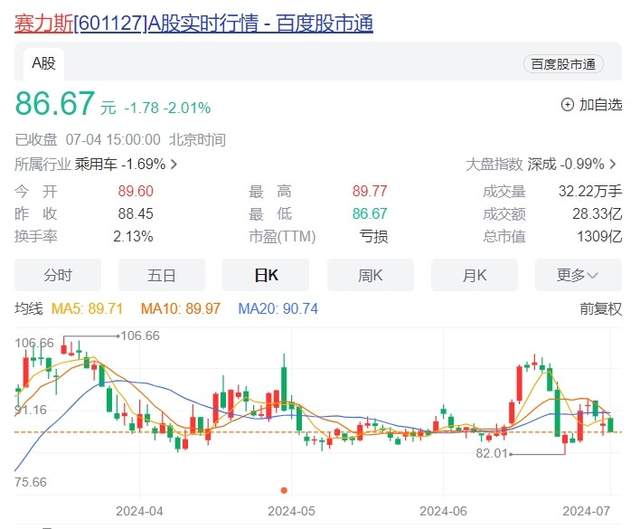Click the MA20: 90.74 indicator
This screenshot has height=529, width=640.
[278, 309]
